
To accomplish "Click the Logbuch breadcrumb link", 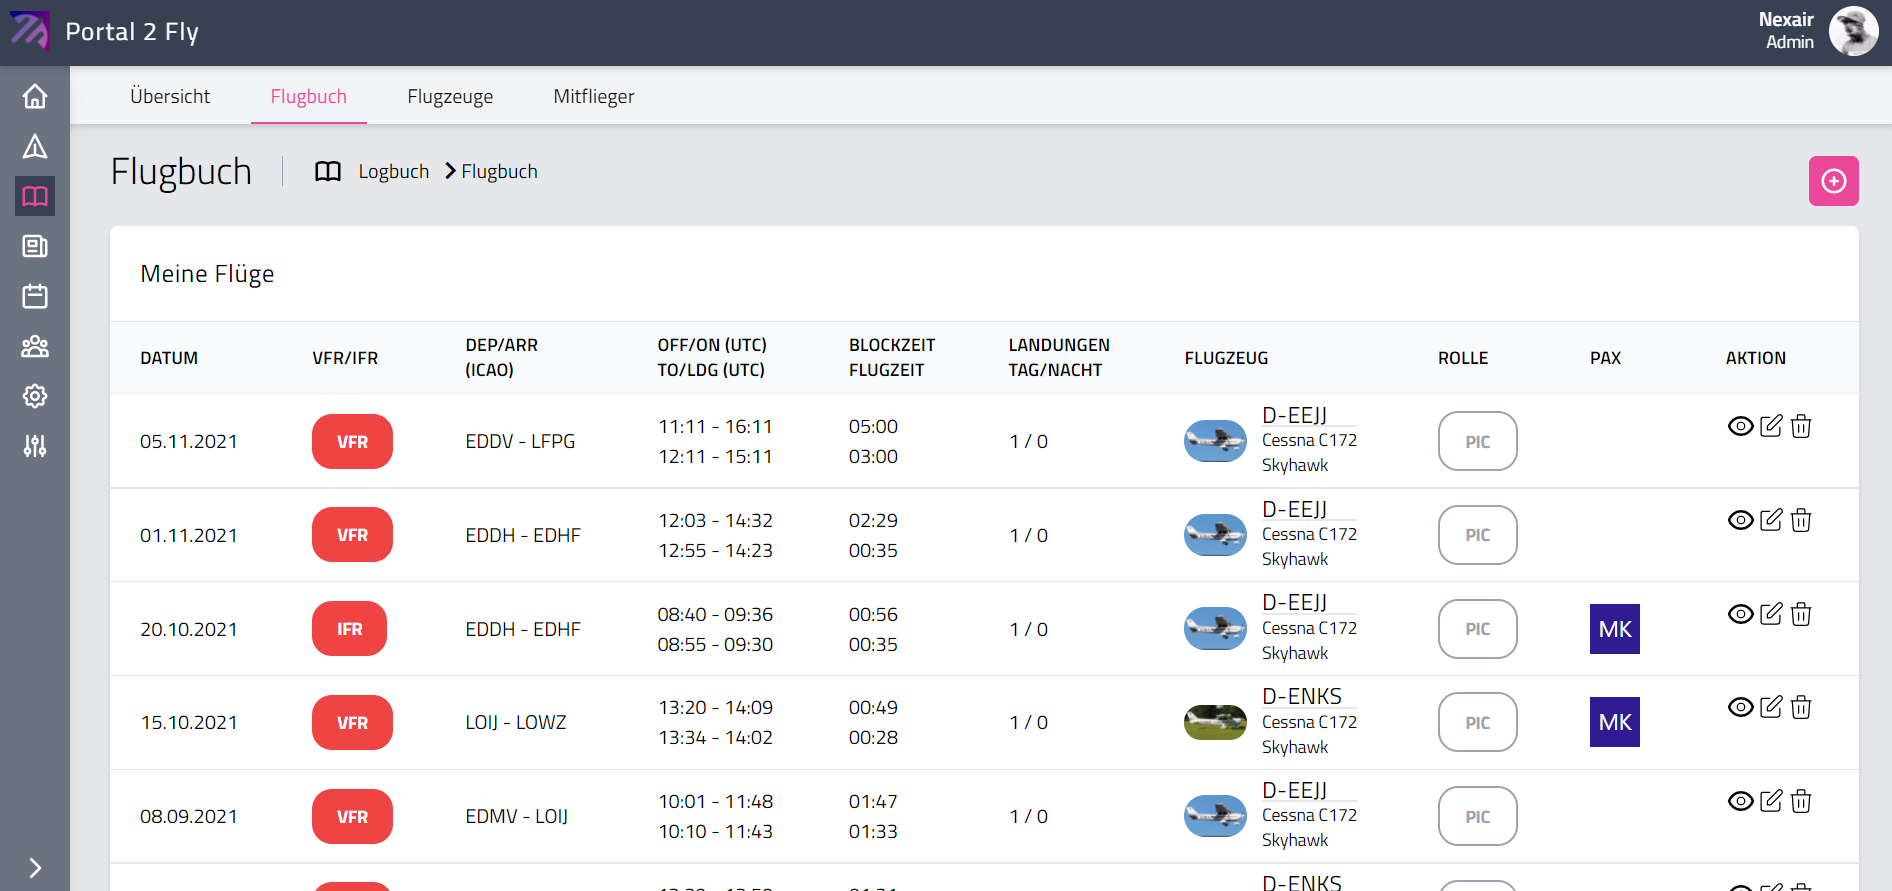I will 393,172.
